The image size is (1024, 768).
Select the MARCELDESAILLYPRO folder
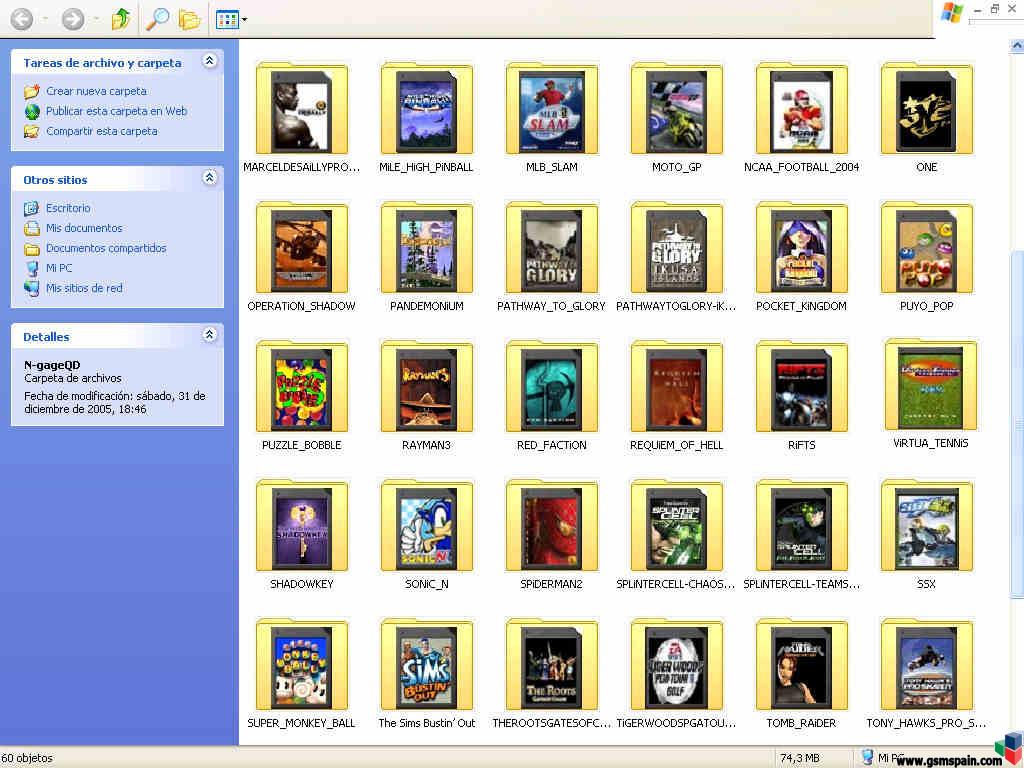302,118
